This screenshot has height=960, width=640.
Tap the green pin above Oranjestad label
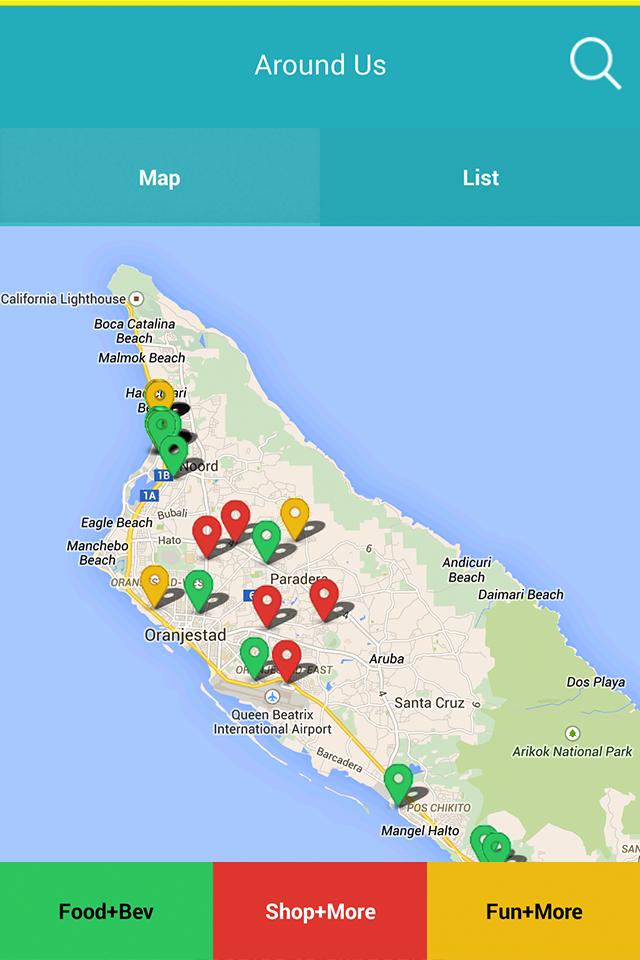click(198, 590)
